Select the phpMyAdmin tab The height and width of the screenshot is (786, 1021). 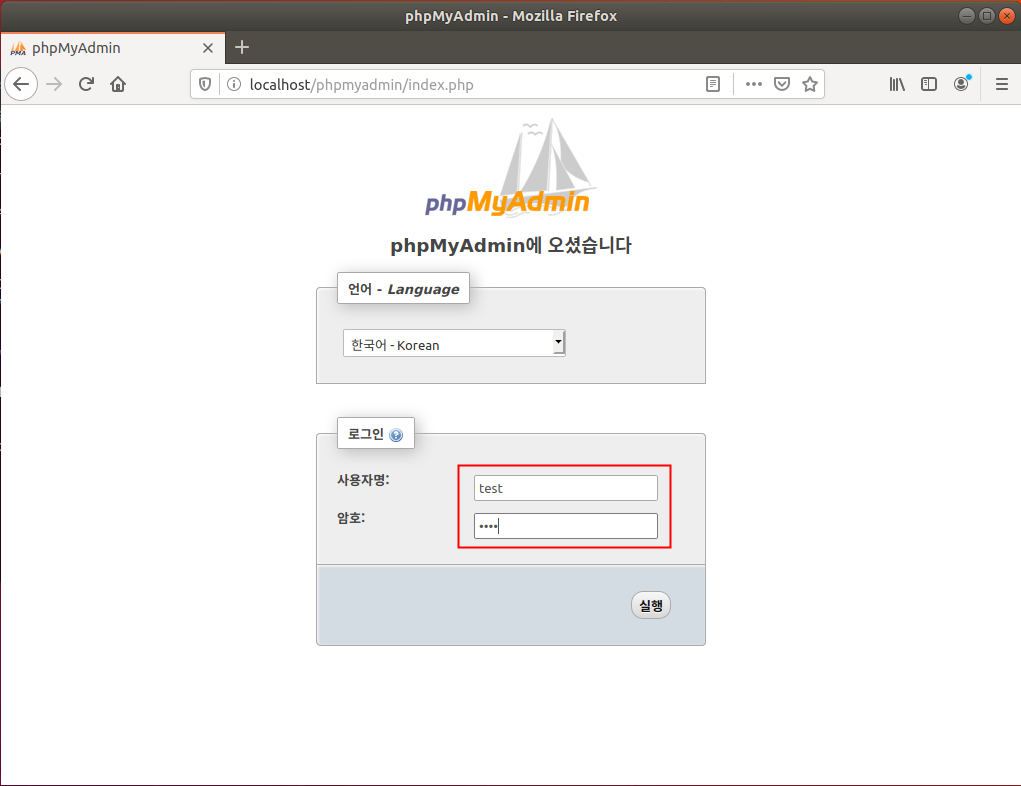[x=113, y=48]
